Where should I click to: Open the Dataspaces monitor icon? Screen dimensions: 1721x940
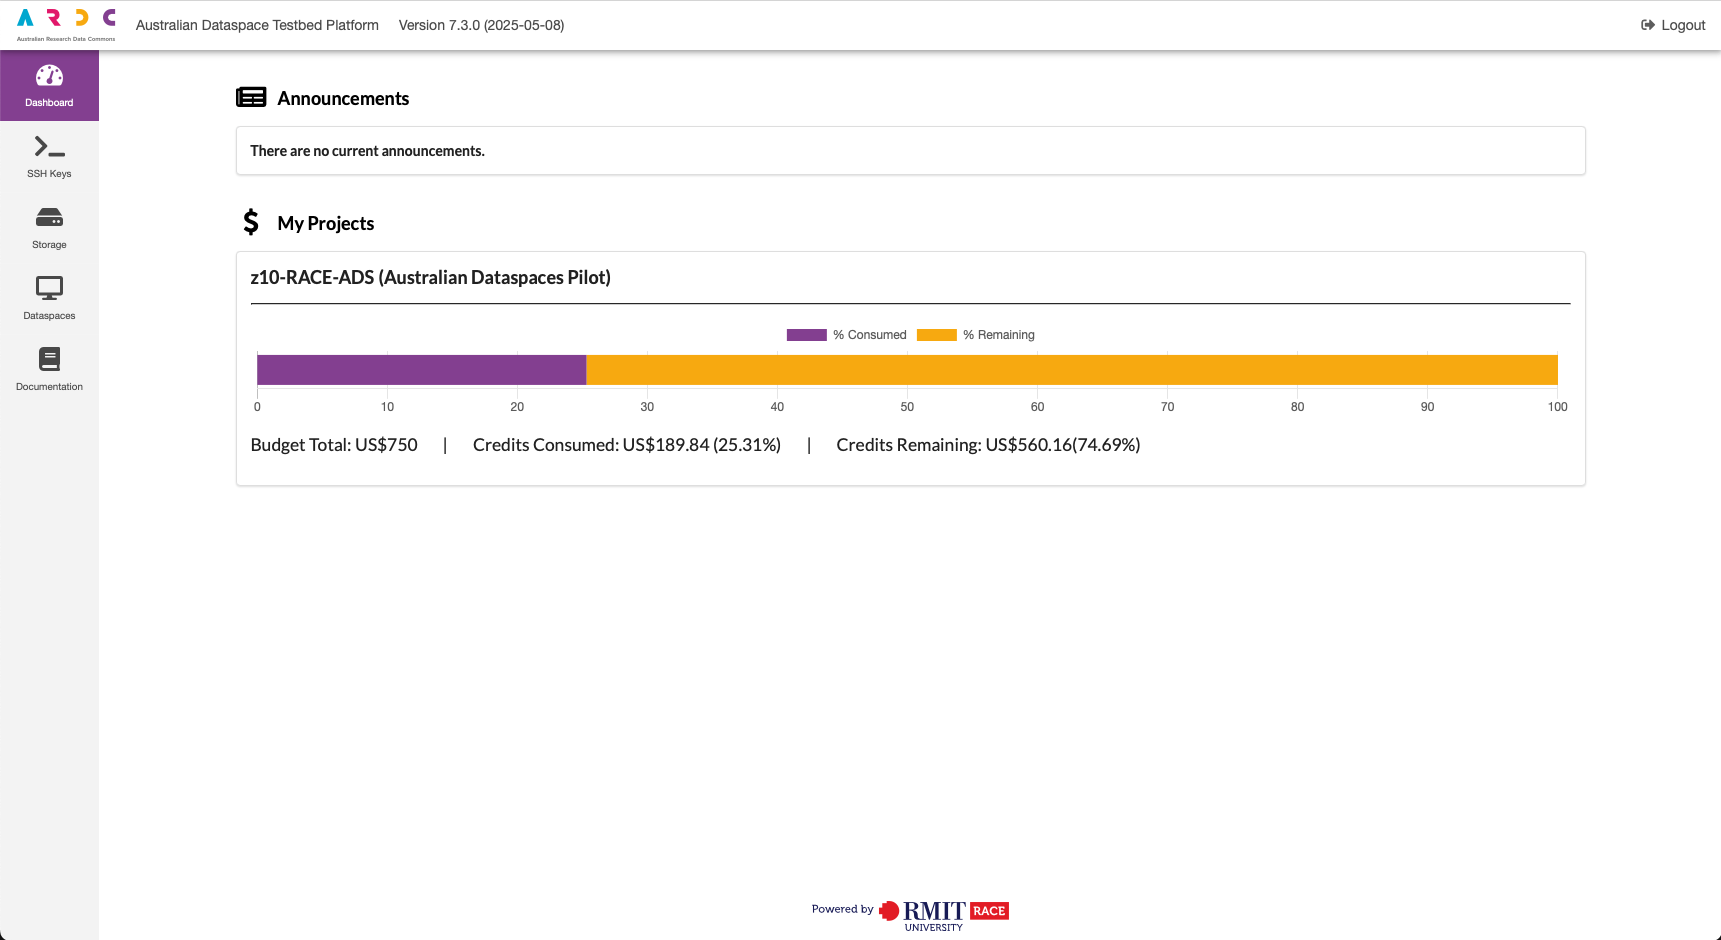click(x=49, y=288)
